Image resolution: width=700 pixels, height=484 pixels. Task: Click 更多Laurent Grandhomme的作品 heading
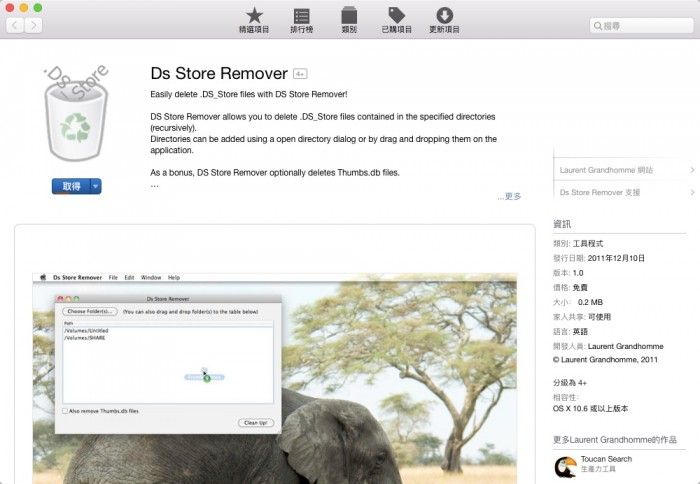tap(615, 440)
